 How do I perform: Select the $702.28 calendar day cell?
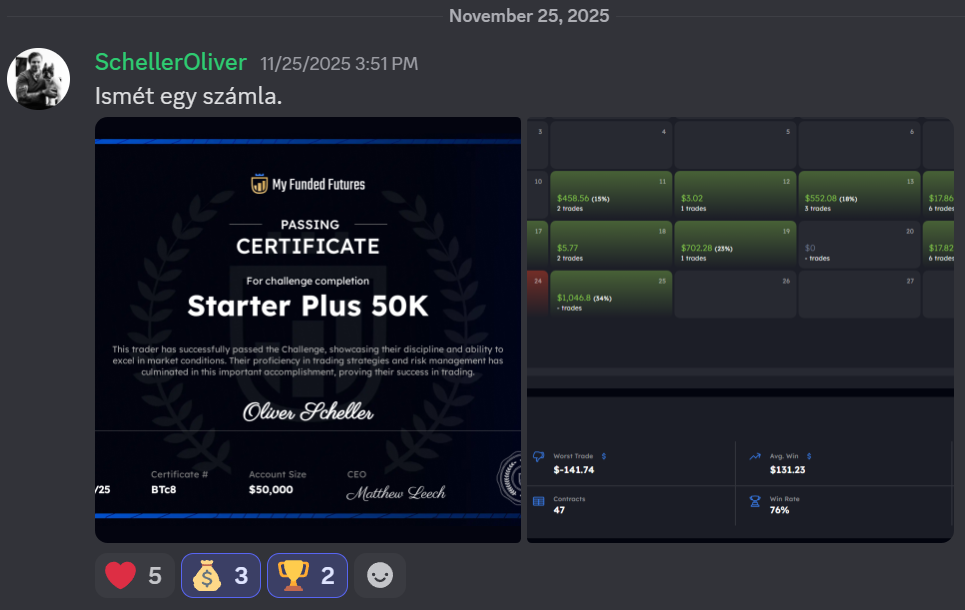pos(735,243)
